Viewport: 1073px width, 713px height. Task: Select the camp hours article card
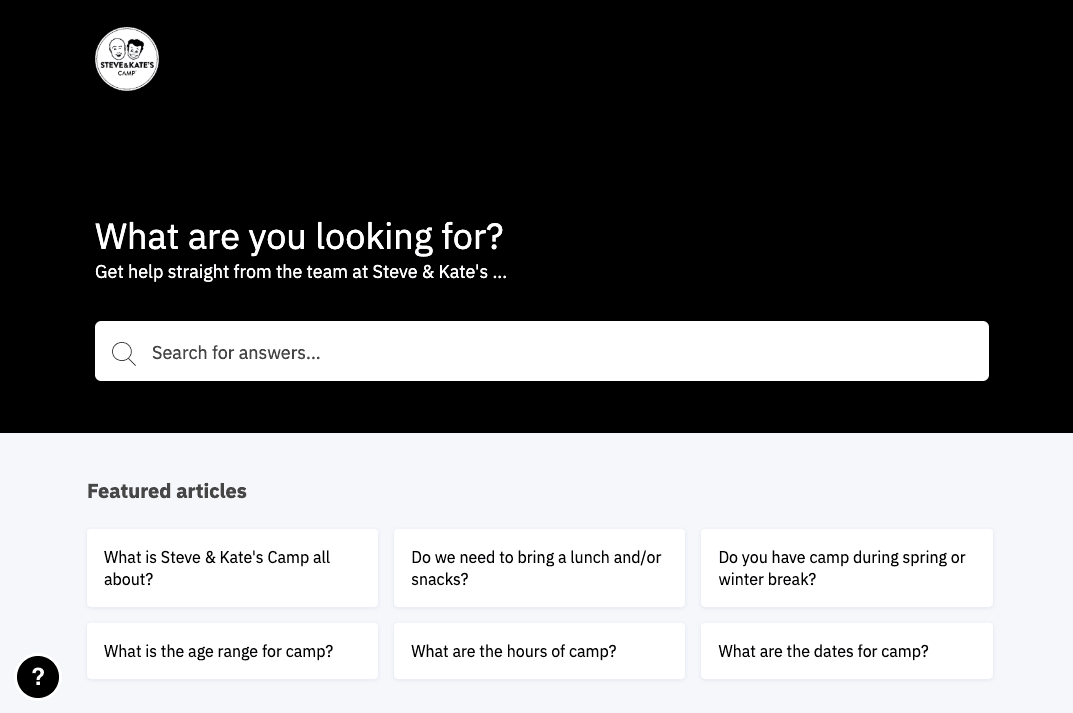point(539,651)
